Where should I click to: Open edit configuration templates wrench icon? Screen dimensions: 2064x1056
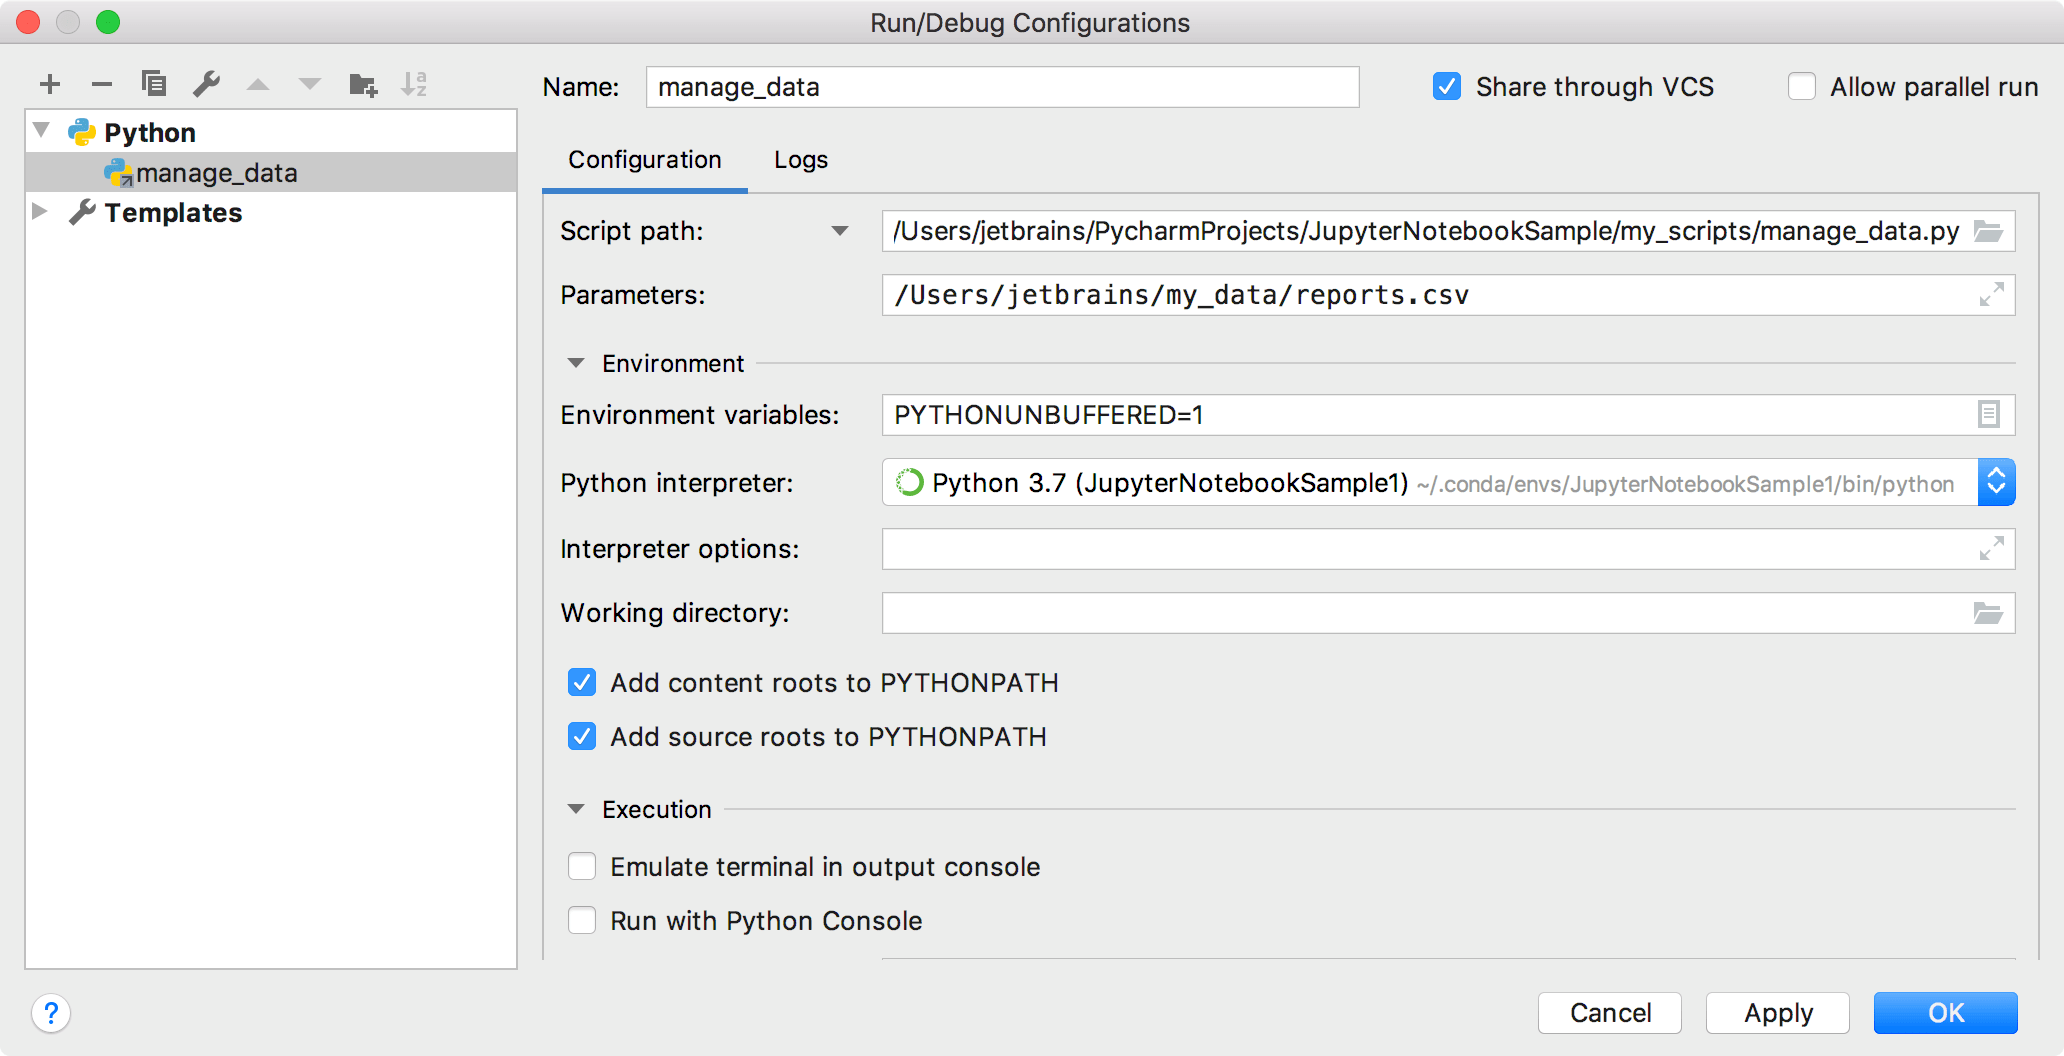tap(206, 84)
